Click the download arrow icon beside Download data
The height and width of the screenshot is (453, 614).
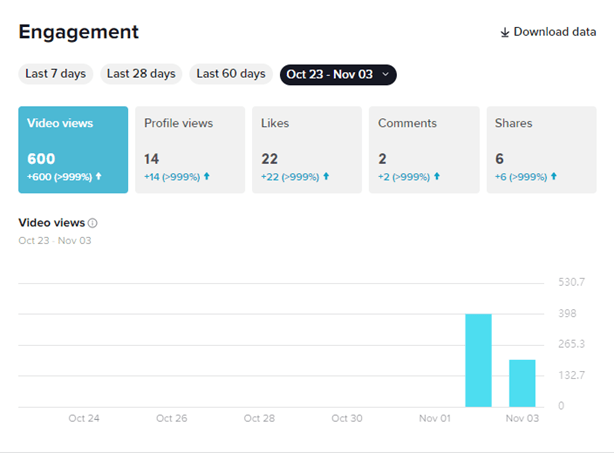pyautogui.click(x=505, y=32)
